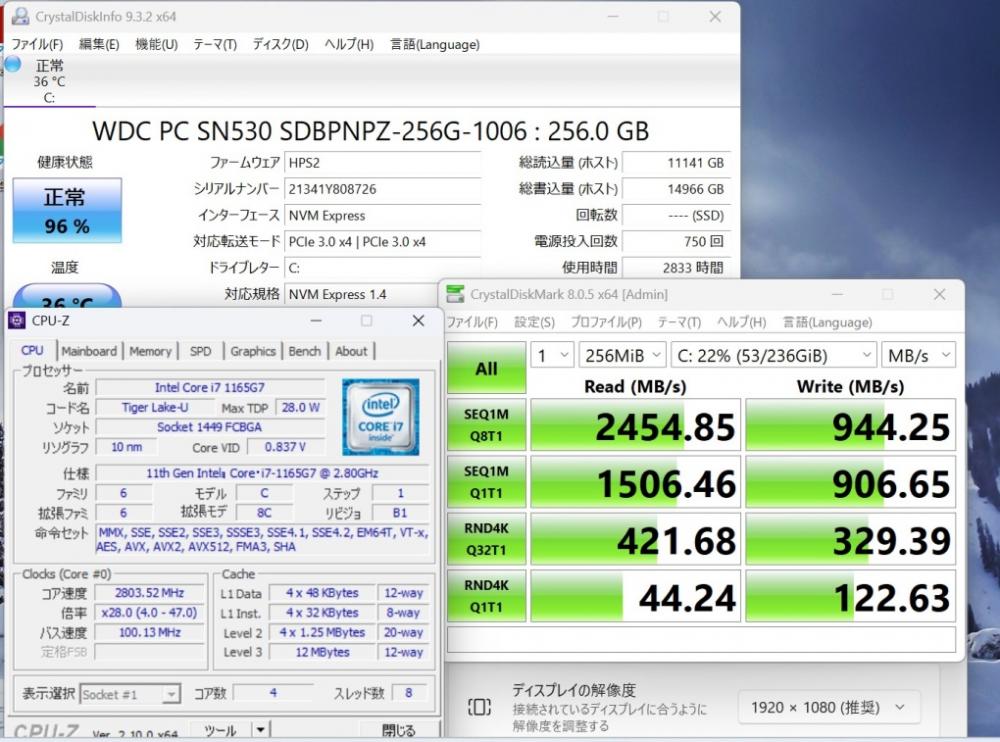Click the display resolution icon in Settings
This screenshot has width=1000, height=742.
pyautogui.click(x=479, y=707)
